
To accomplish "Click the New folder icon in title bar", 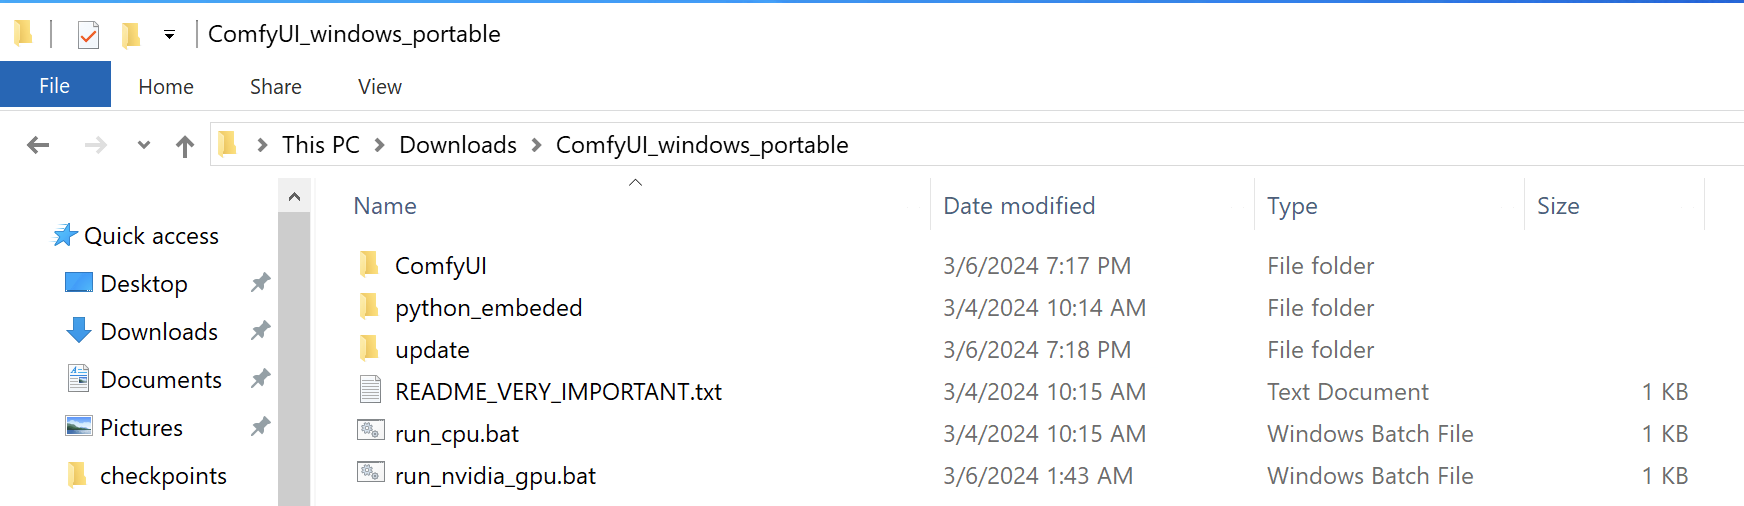I will (x=130, y=35).
